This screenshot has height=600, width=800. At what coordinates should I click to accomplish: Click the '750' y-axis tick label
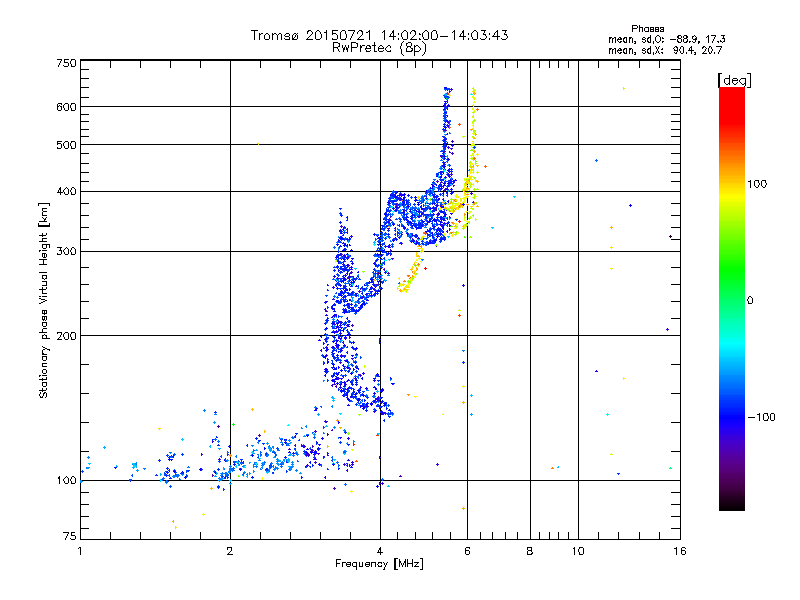click(66, 63)
